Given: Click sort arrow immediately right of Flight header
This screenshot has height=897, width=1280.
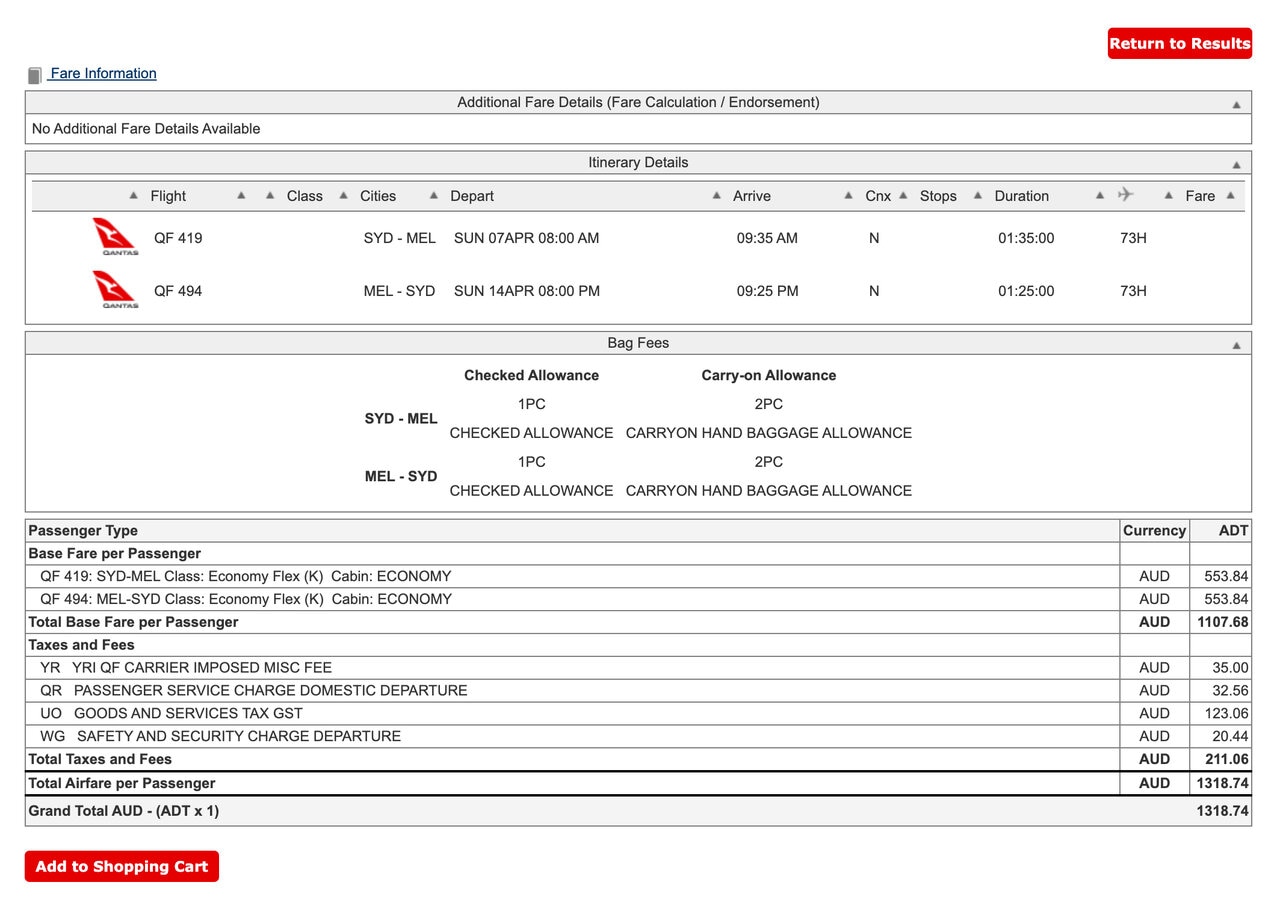Looking at the screenshot, I should point(241,196).
